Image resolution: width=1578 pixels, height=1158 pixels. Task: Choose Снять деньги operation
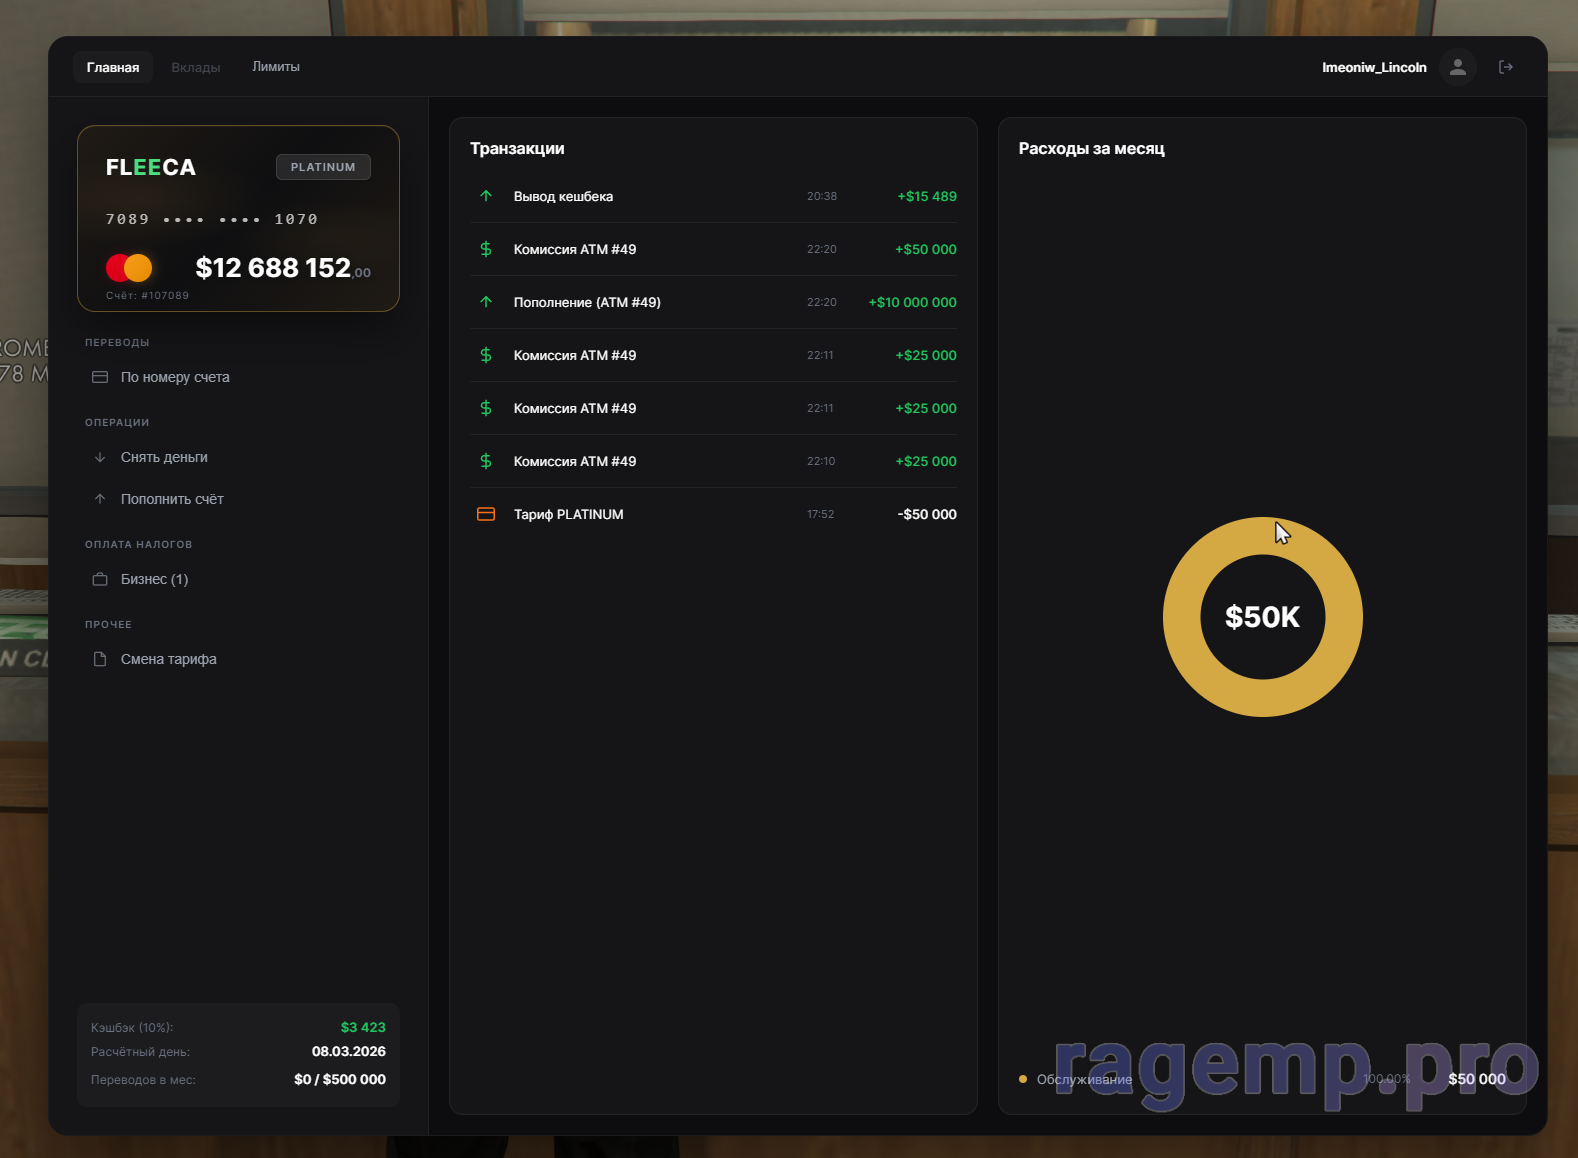point(164,457)
